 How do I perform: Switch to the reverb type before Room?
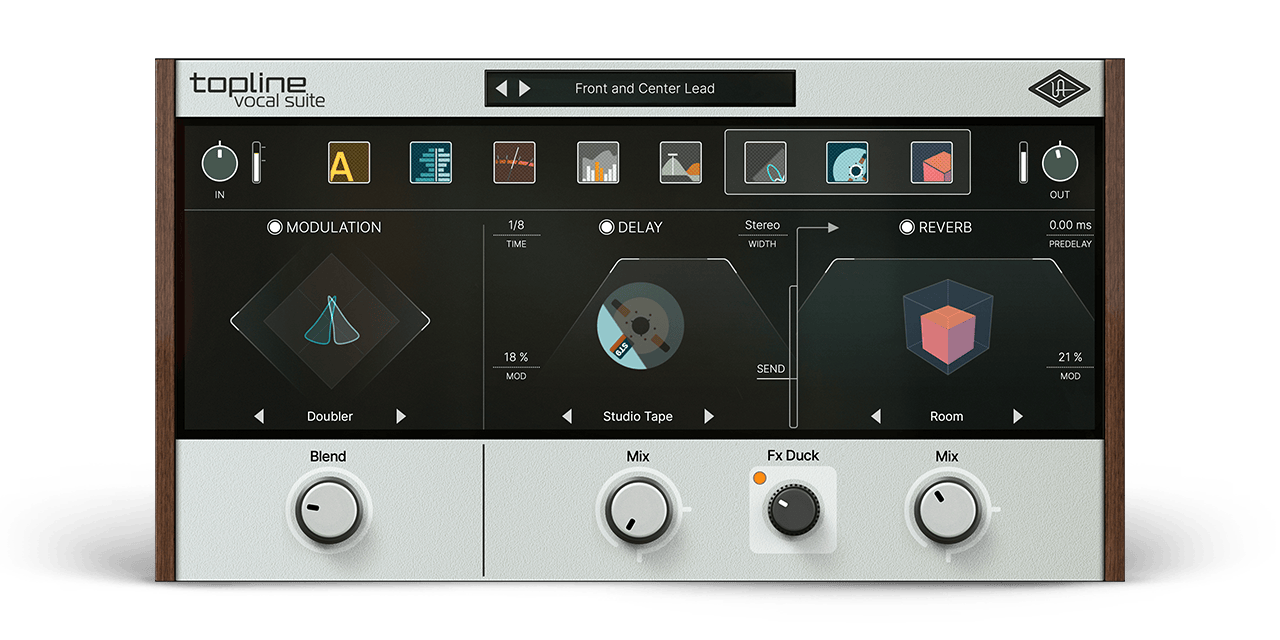[876, 416]
